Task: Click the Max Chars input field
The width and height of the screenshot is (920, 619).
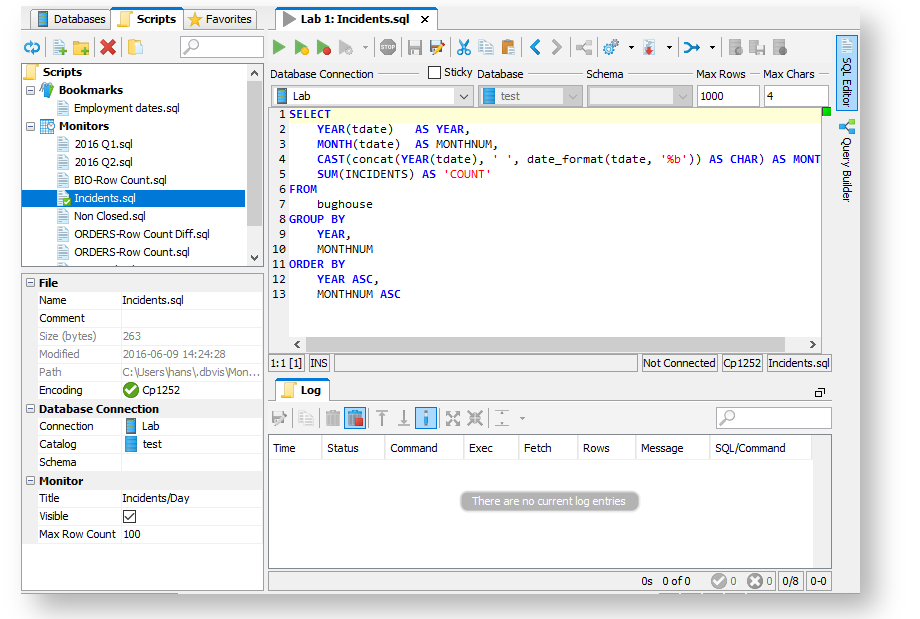Action: pyautogui.click(x=796, y=96)
